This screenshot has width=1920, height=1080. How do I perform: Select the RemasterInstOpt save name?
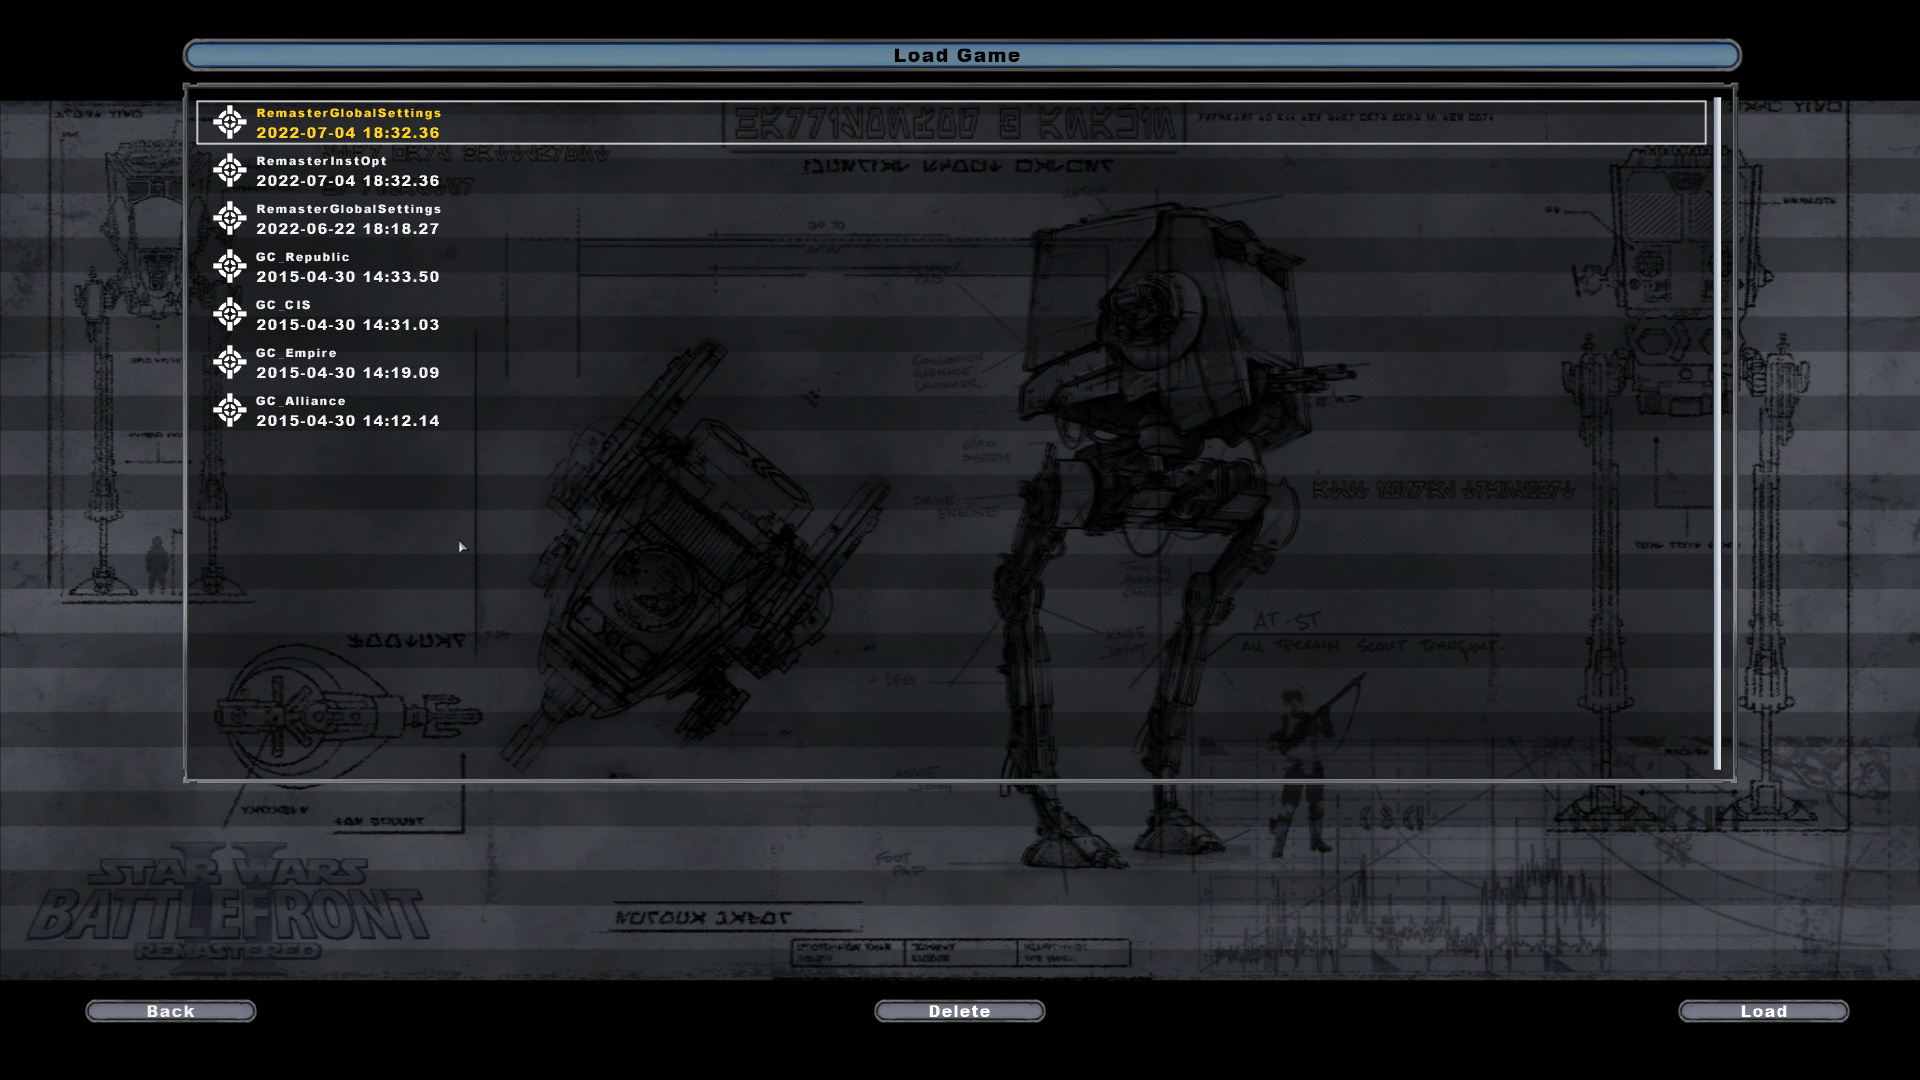321,161
